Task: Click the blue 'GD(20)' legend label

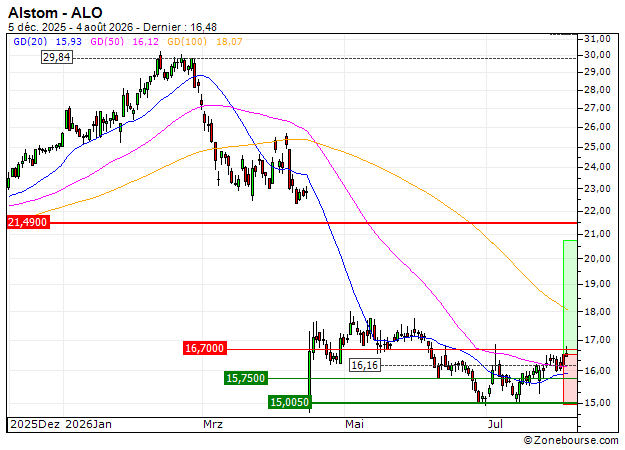Action: click(30, 41)
